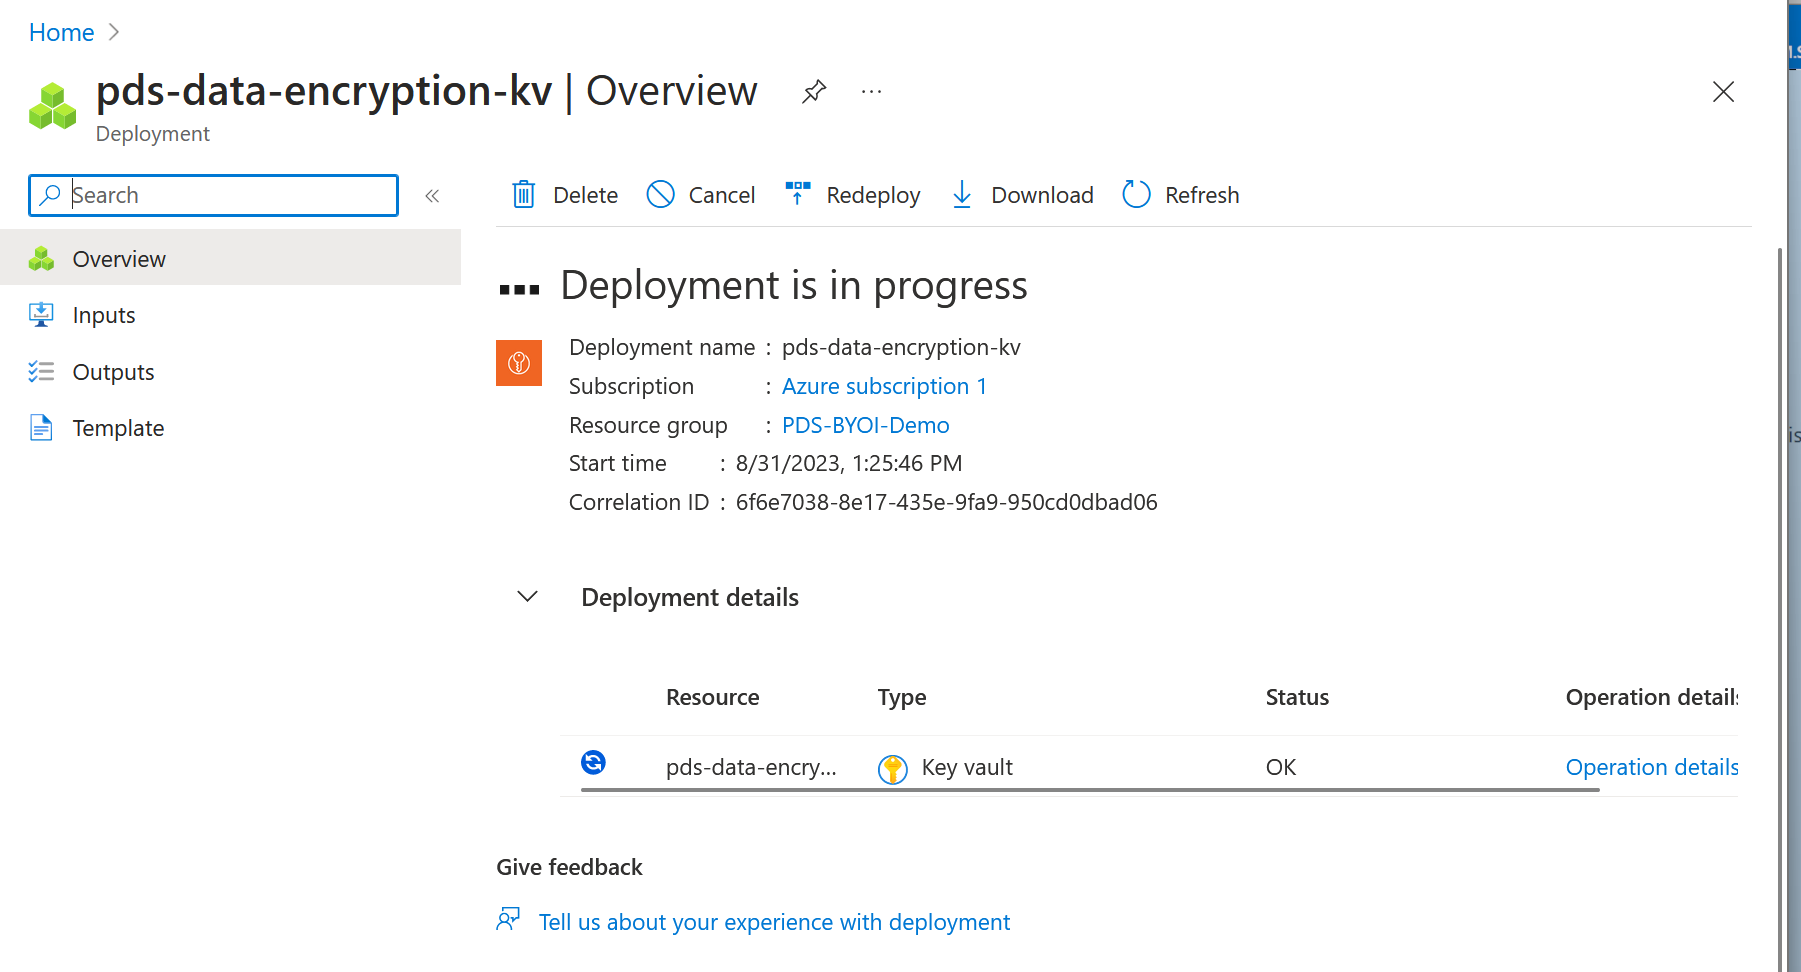Switch to the Outputs section
This screenshot has height=972, width=1801.
113,371
